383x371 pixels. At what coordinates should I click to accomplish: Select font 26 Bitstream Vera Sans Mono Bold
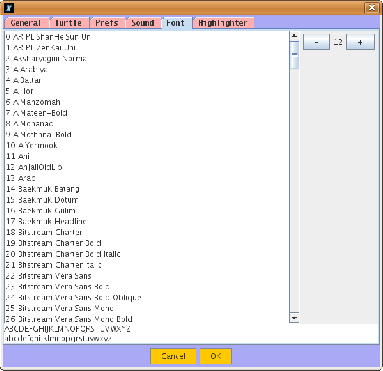coord(147,318)
